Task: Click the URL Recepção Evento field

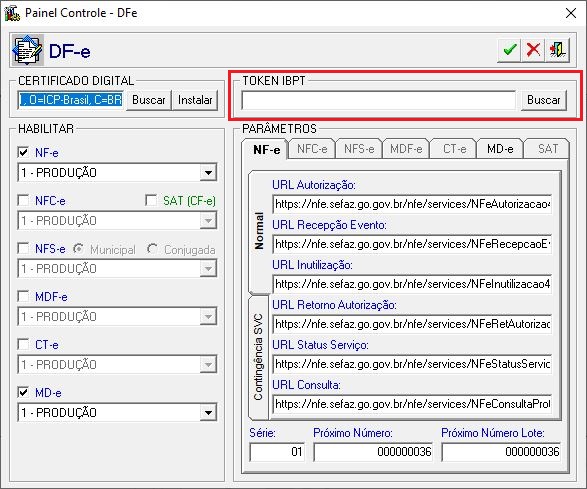Action: 412,244
